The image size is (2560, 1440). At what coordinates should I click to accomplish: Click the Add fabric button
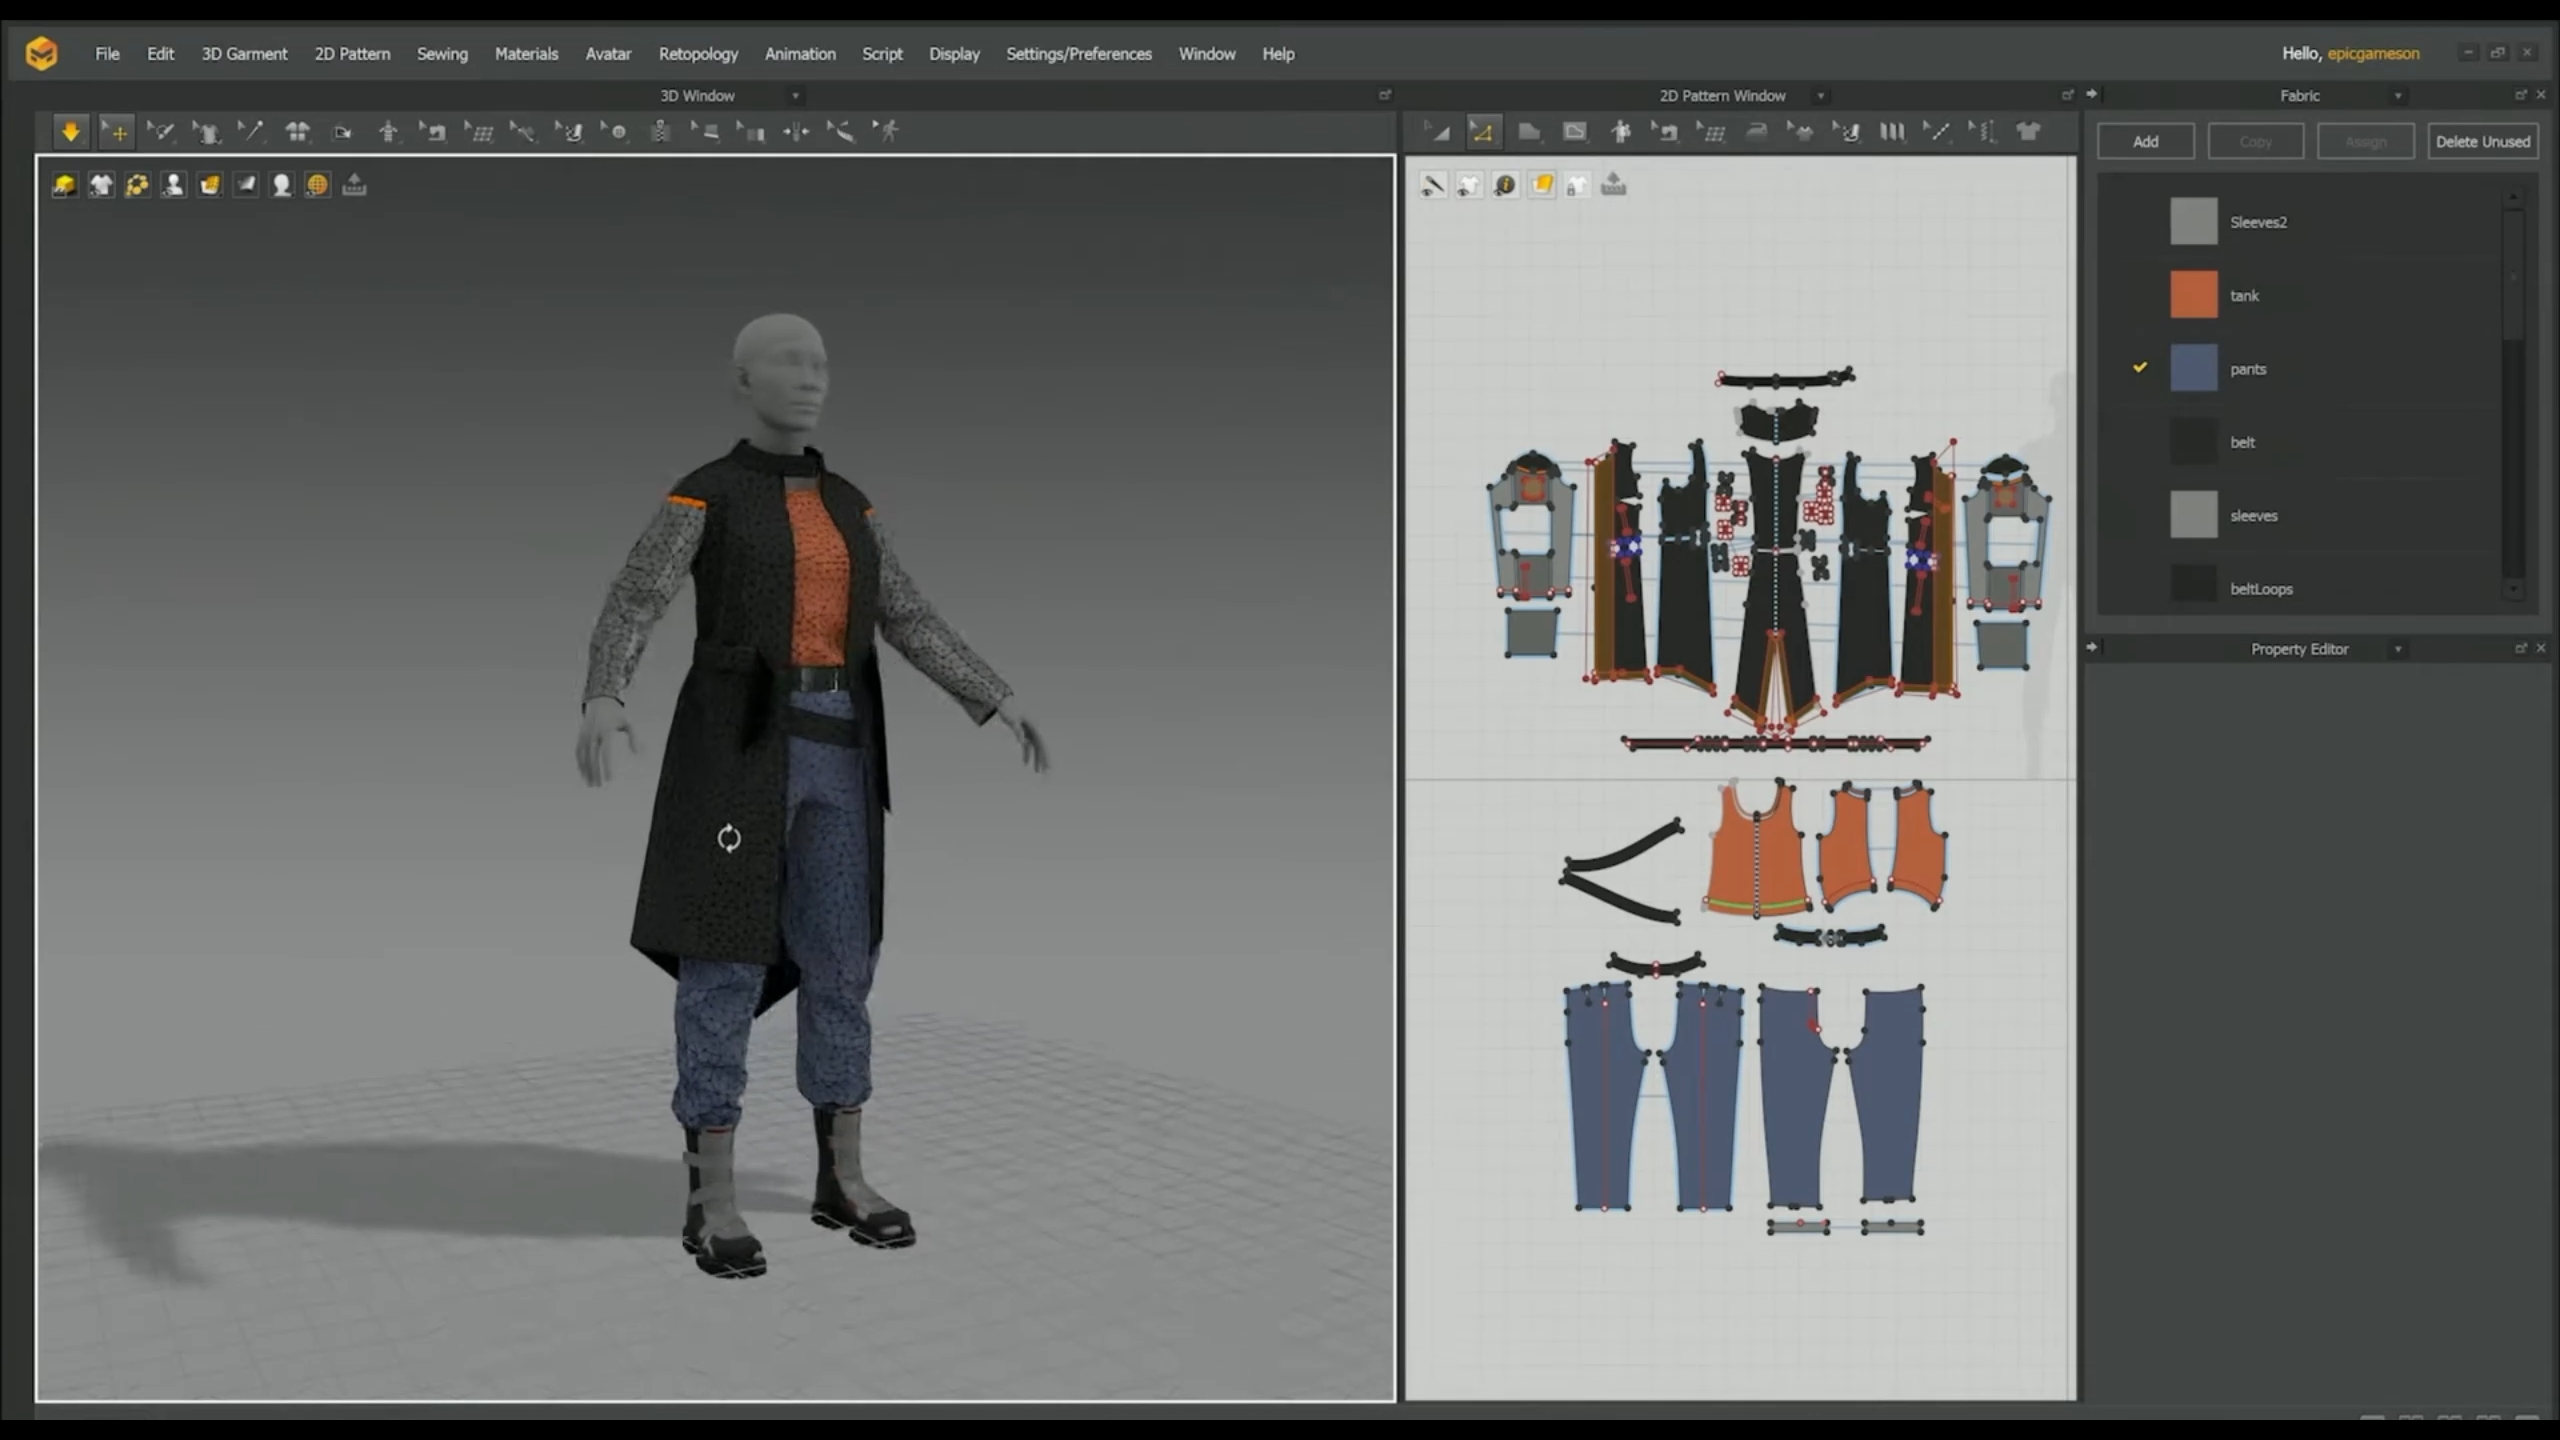(2145, 141)
